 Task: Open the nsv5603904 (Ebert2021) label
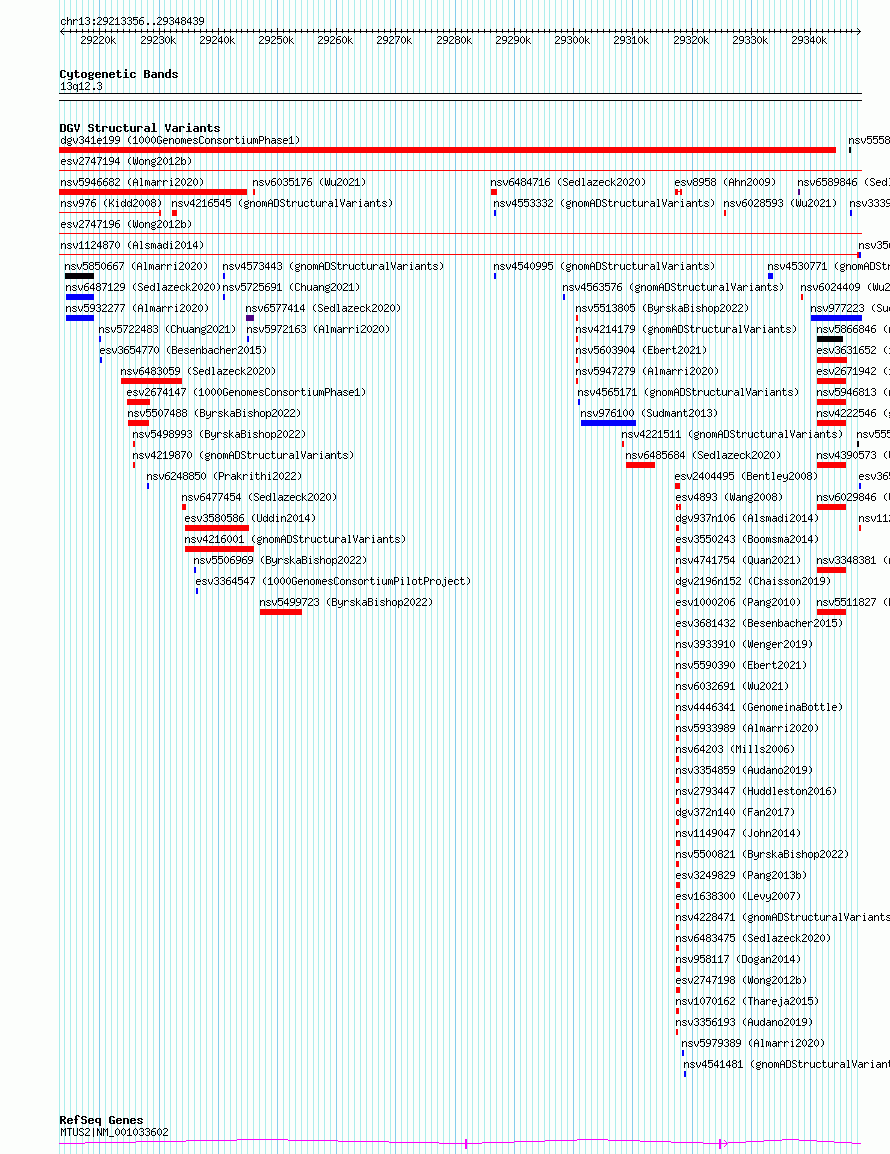coord(640,350)
